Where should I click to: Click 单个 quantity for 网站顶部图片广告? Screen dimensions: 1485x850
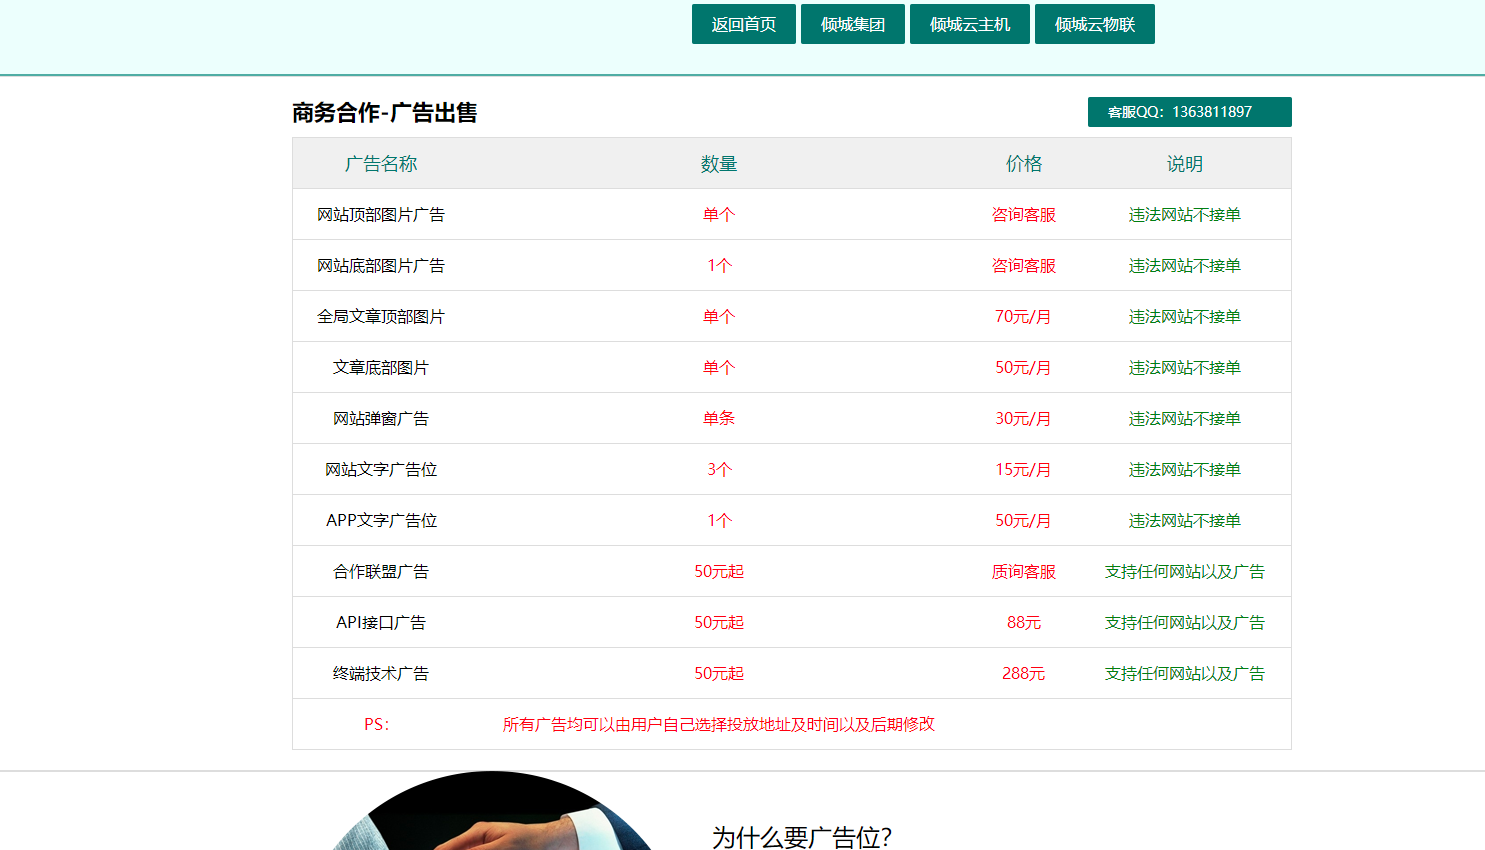pos(719,215)
